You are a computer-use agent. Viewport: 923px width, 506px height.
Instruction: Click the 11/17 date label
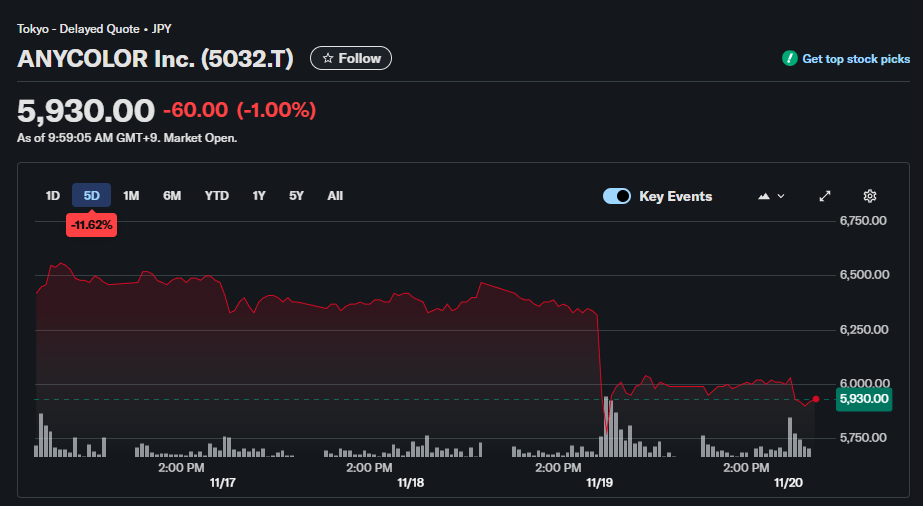pyautogui.click(x=223, y=483)
